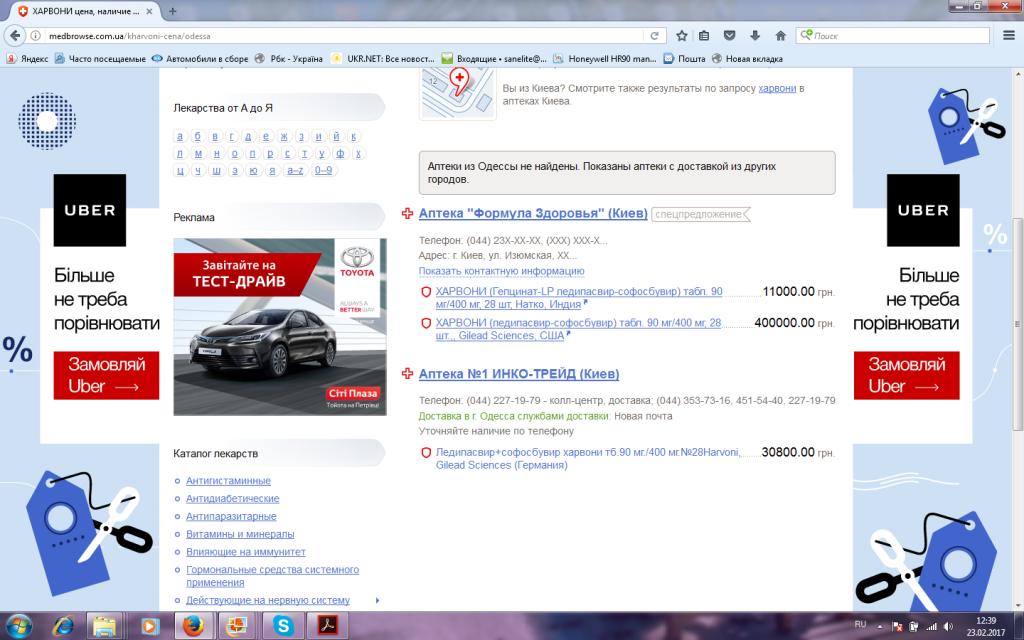Open 'Яндекс' bookmark in bookmarks toolbar

(x=27, y=58)
